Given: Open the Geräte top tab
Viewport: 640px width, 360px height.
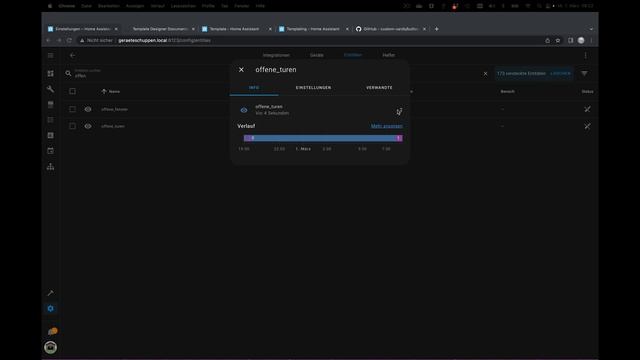Looking at the screenshot, I should tap(317, 55).
